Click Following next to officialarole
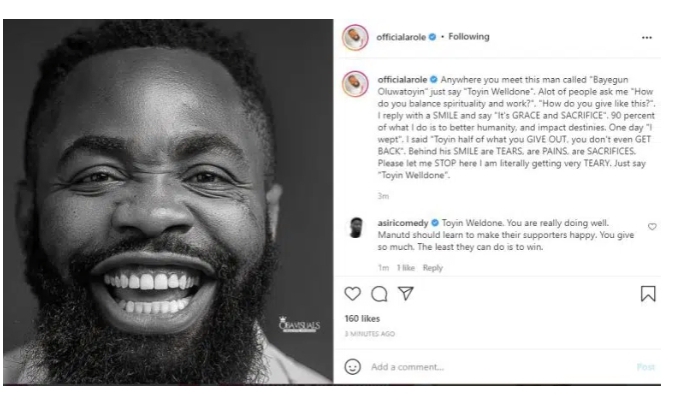 coord(468,37)
